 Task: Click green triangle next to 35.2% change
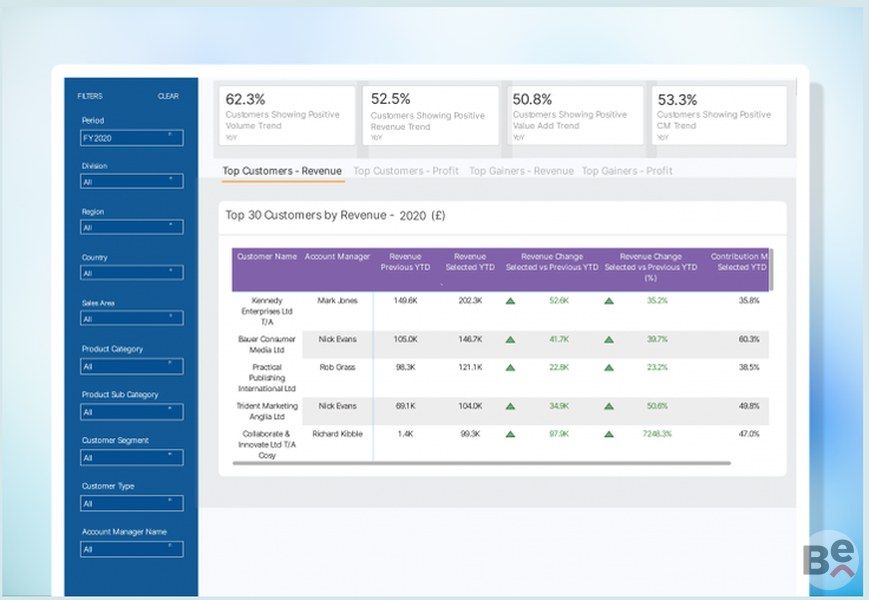click(608, 300)
